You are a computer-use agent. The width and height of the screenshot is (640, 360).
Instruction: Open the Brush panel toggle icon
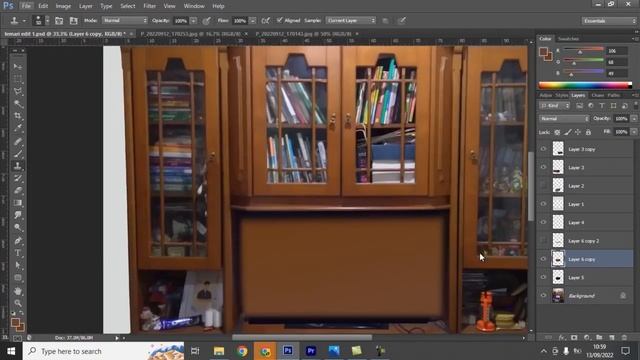(x=59, y=20)
